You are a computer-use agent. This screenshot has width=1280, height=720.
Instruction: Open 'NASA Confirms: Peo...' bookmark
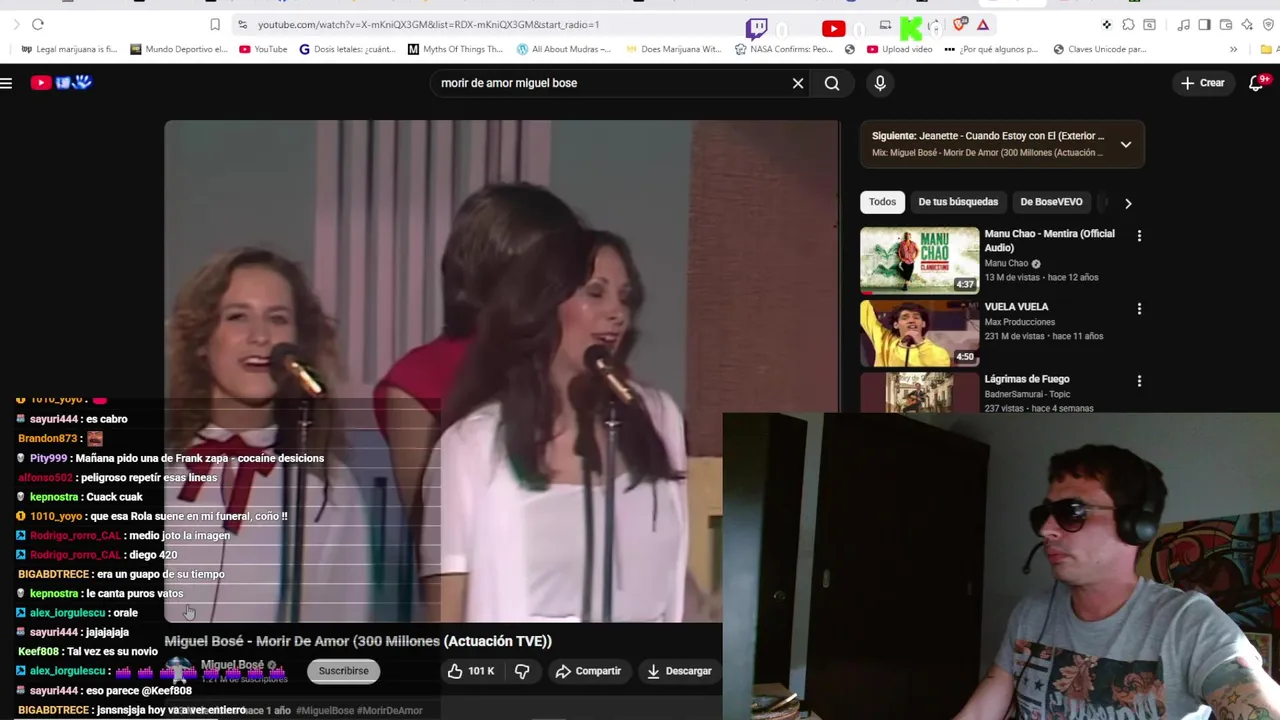[783, 49]
